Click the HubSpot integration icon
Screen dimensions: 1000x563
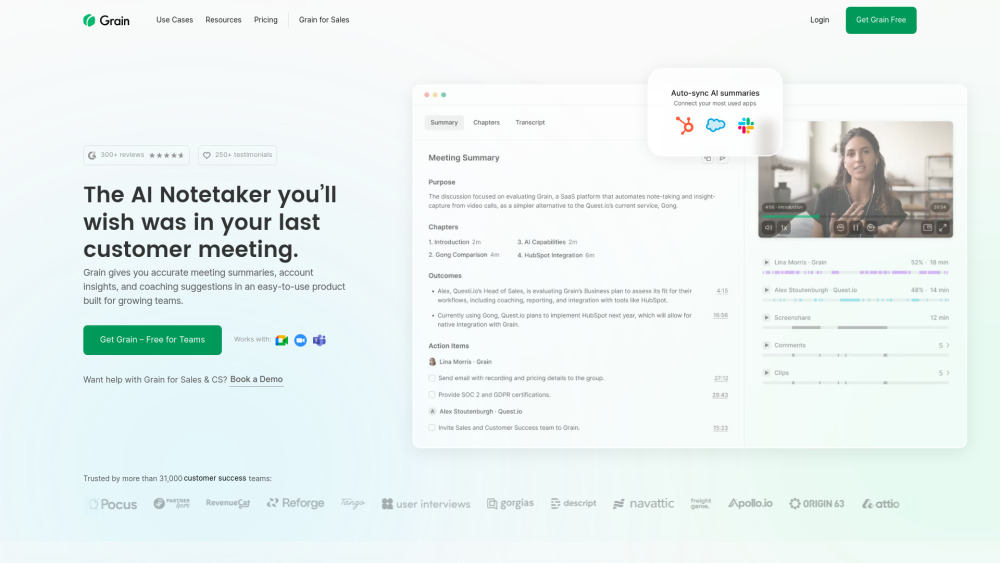[685, 125]
